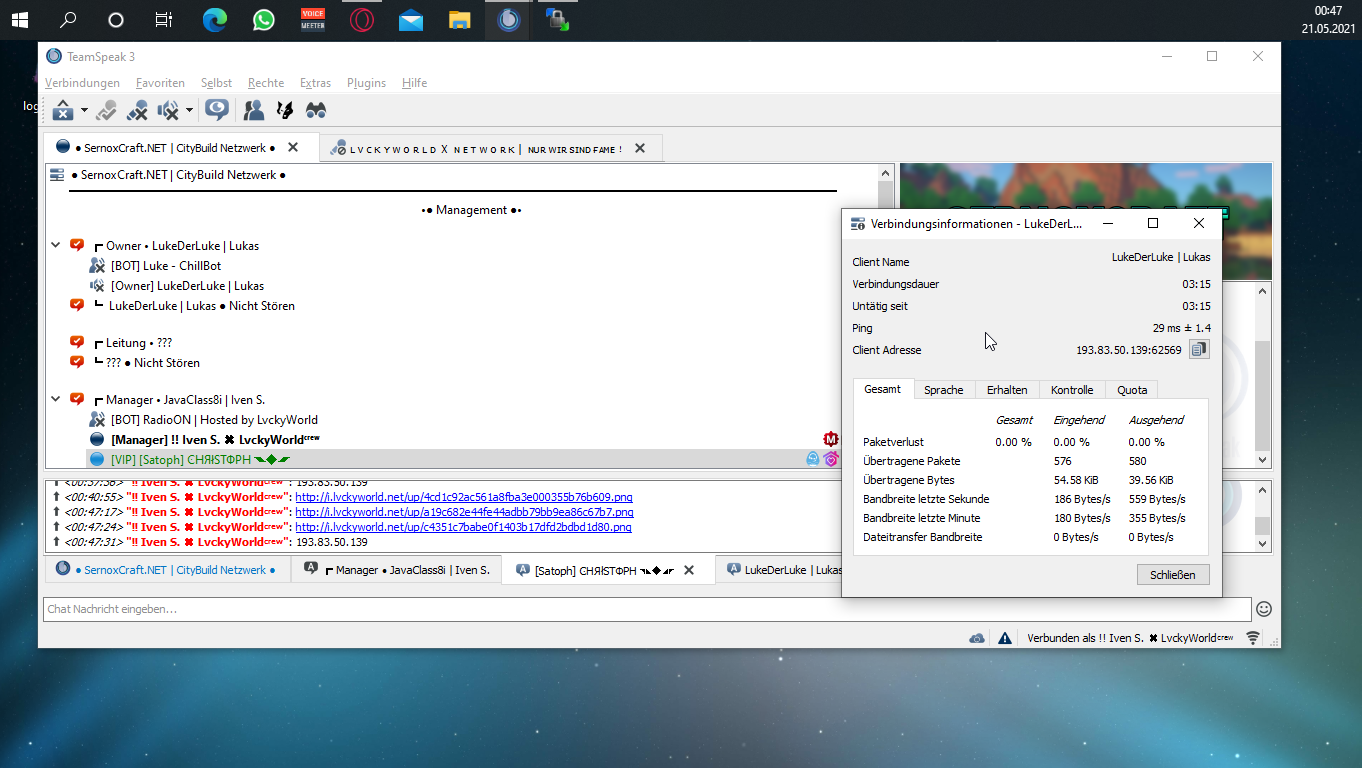
Task: Click the away status toolbar icon
Action: click(62, 110)
